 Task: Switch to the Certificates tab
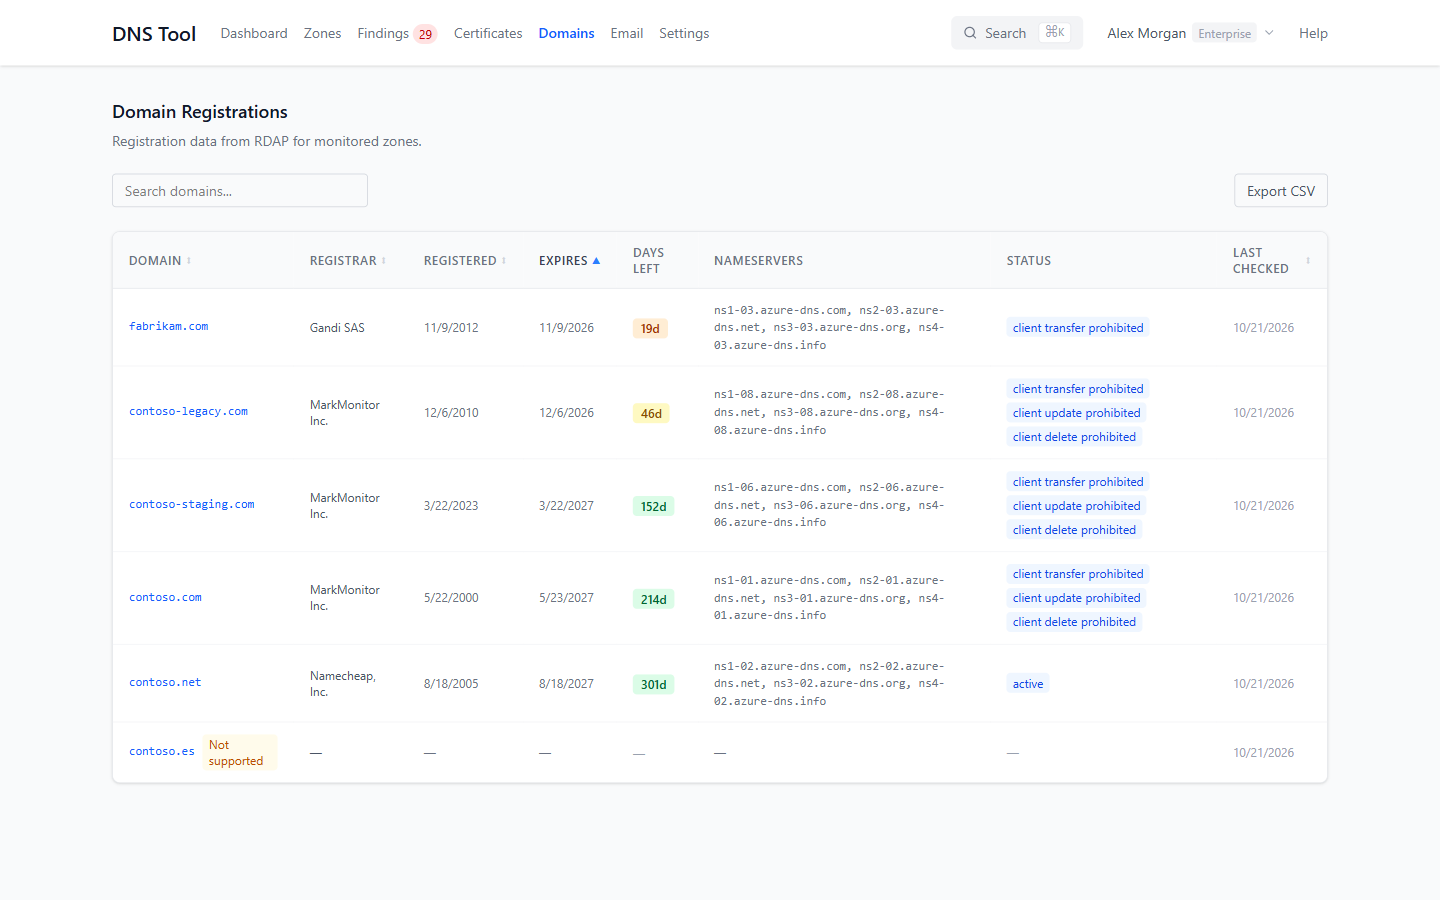[x=488, y=33]
